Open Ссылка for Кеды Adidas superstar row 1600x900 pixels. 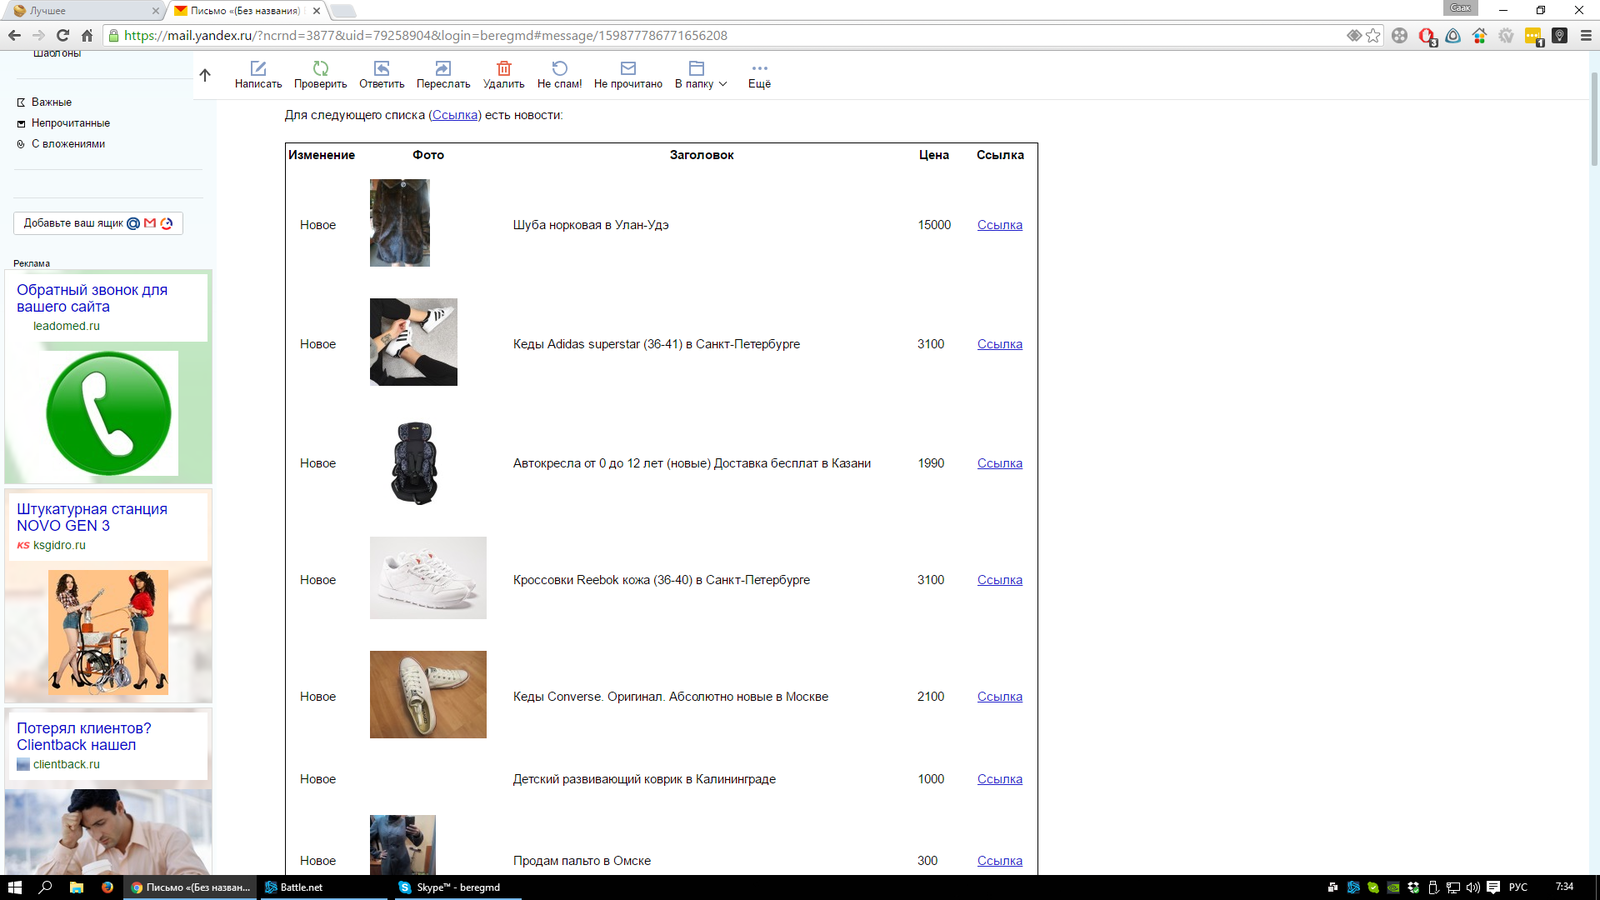[x=999, y=344]
